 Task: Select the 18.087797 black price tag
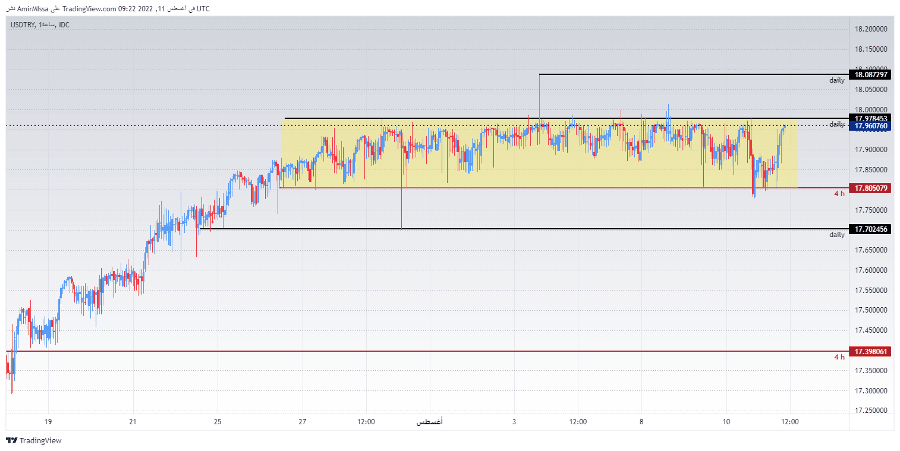coord(871,75)
